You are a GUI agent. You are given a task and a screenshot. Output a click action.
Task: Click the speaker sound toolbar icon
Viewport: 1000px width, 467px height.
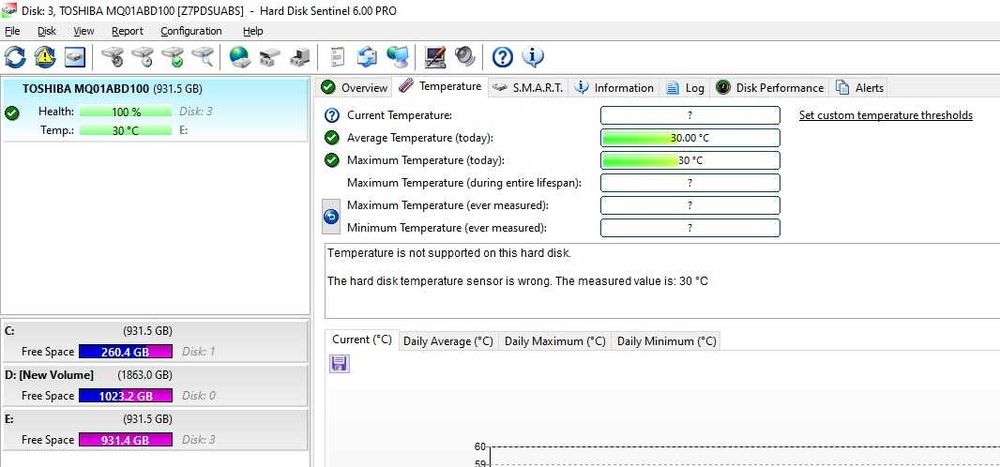pos(465,57)
